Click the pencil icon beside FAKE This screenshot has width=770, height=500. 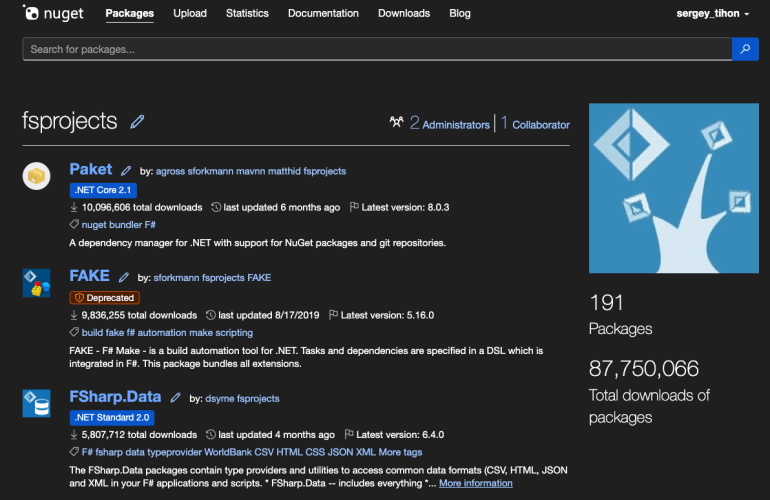click(x=124, y=277)
